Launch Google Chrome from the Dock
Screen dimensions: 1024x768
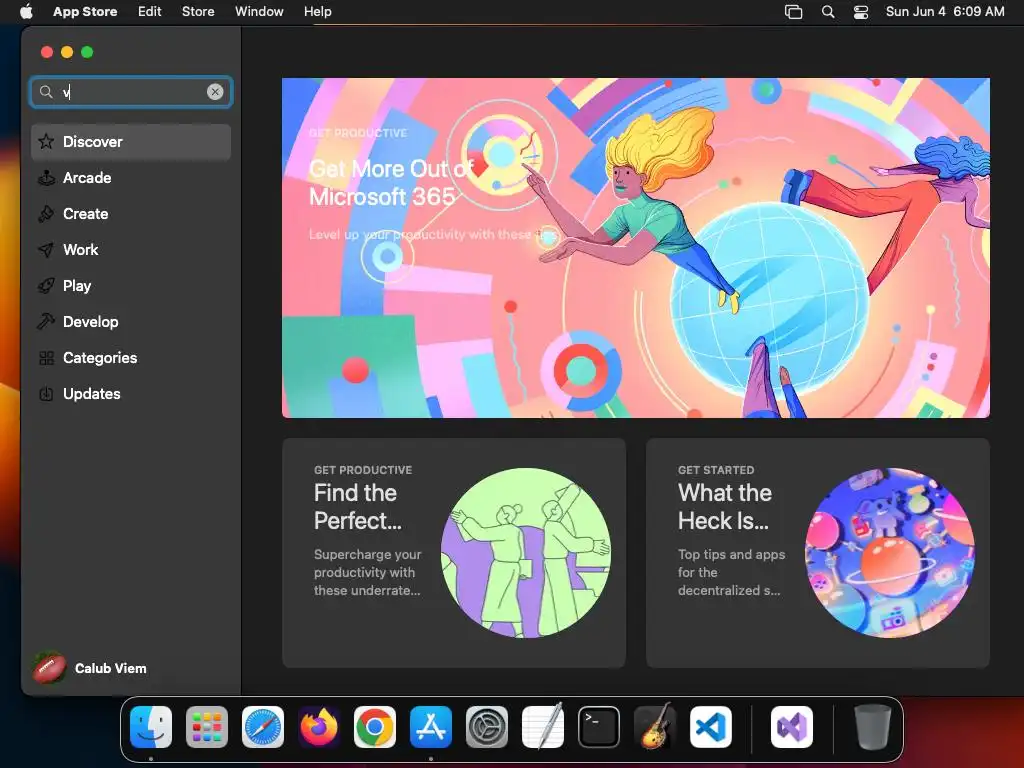(375, 727)
